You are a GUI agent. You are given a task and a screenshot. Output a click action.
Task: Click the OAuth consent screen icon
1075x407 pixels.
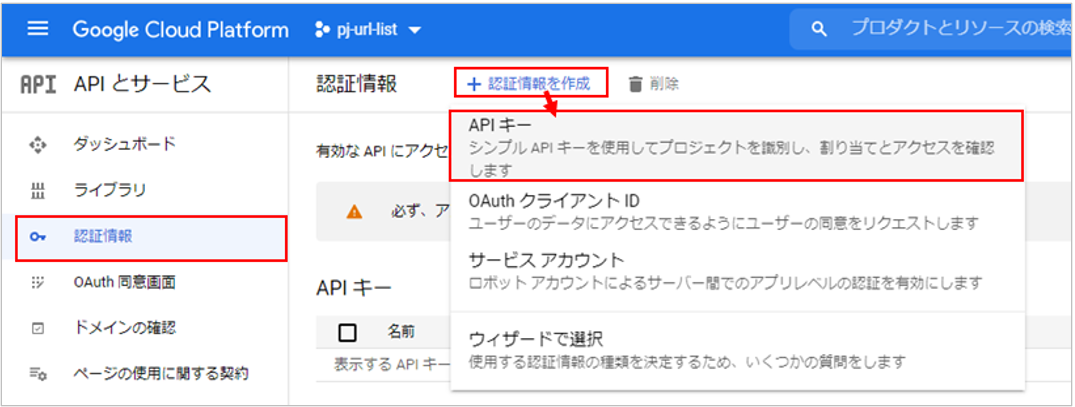pos(38,283)
